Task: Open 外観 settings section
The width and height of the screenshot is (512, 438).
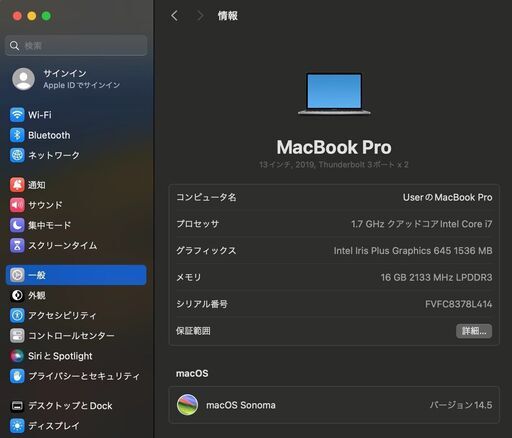Action: coord(76,295)
